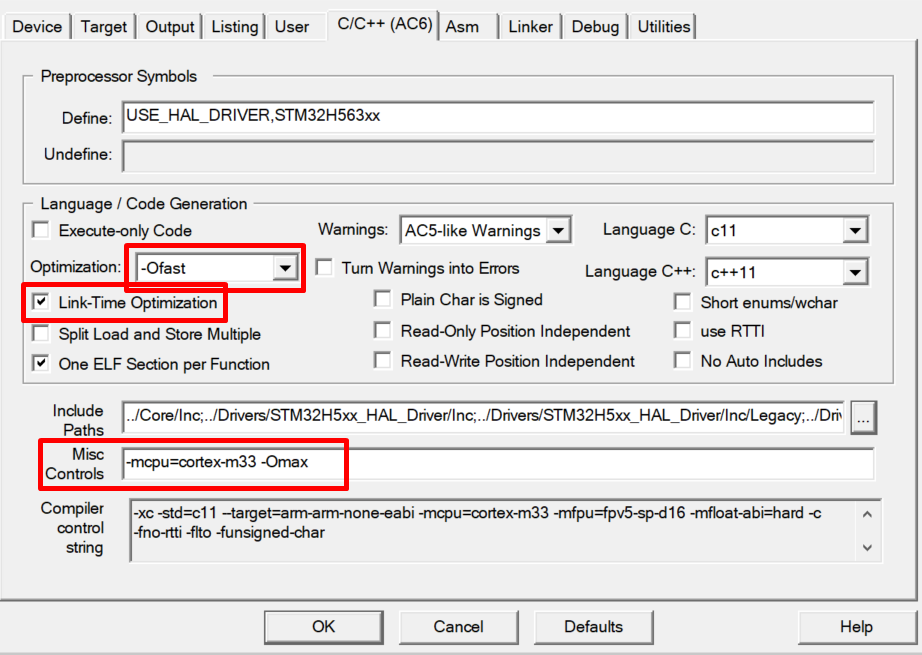Disable One ELF Section per Function
The image size is (922, 655).
click(40, 362)
